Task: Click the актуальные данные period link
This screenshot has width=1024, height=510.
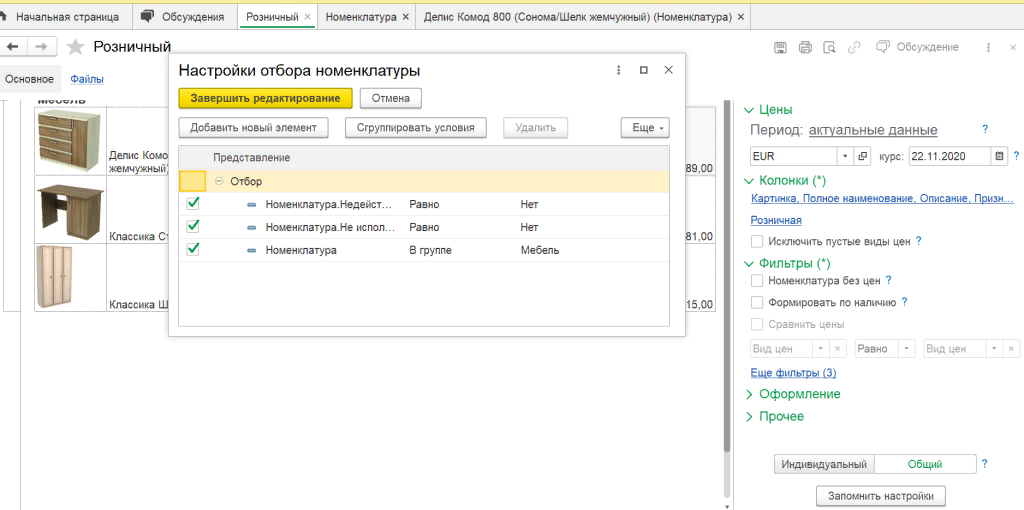Action: [873, 130]
